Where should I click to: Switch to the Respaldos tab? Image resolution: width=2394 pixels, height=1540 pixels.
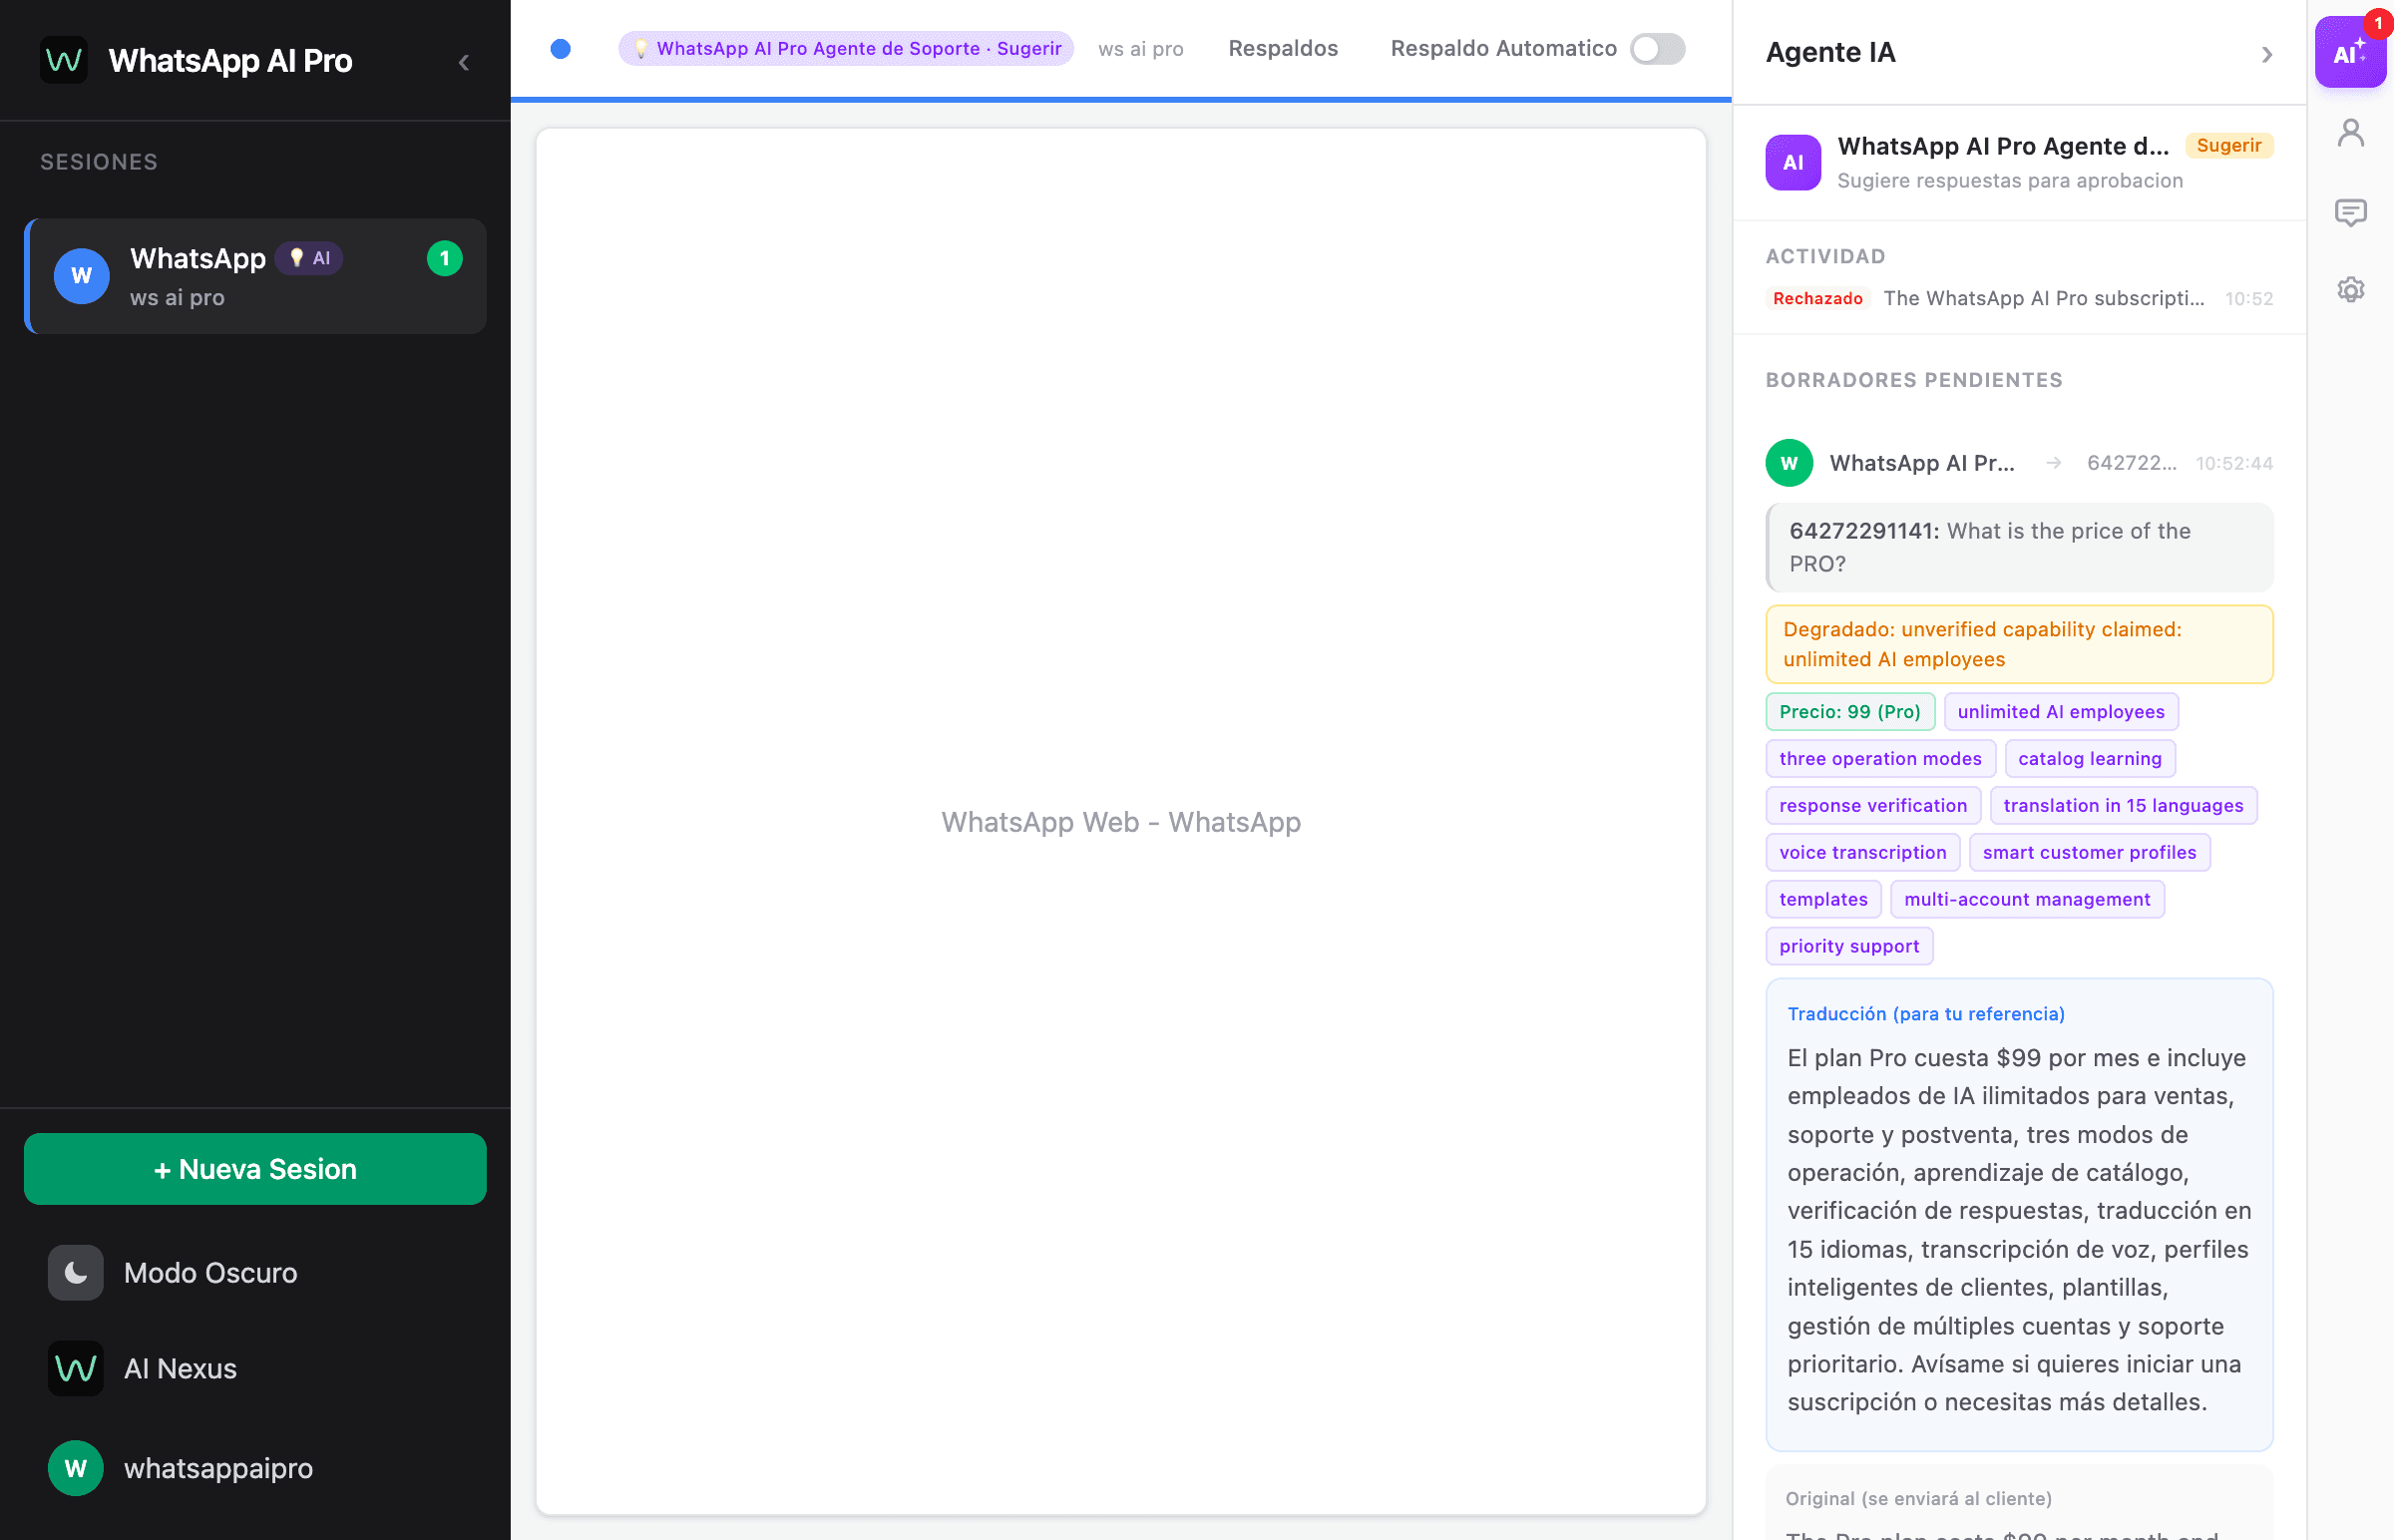(x=1283, y=48)
